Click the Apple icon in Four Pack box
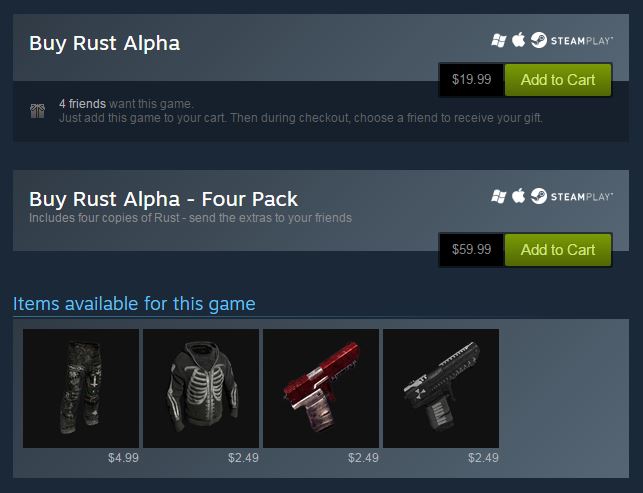643x493 pixels. [x=518, y=196]
